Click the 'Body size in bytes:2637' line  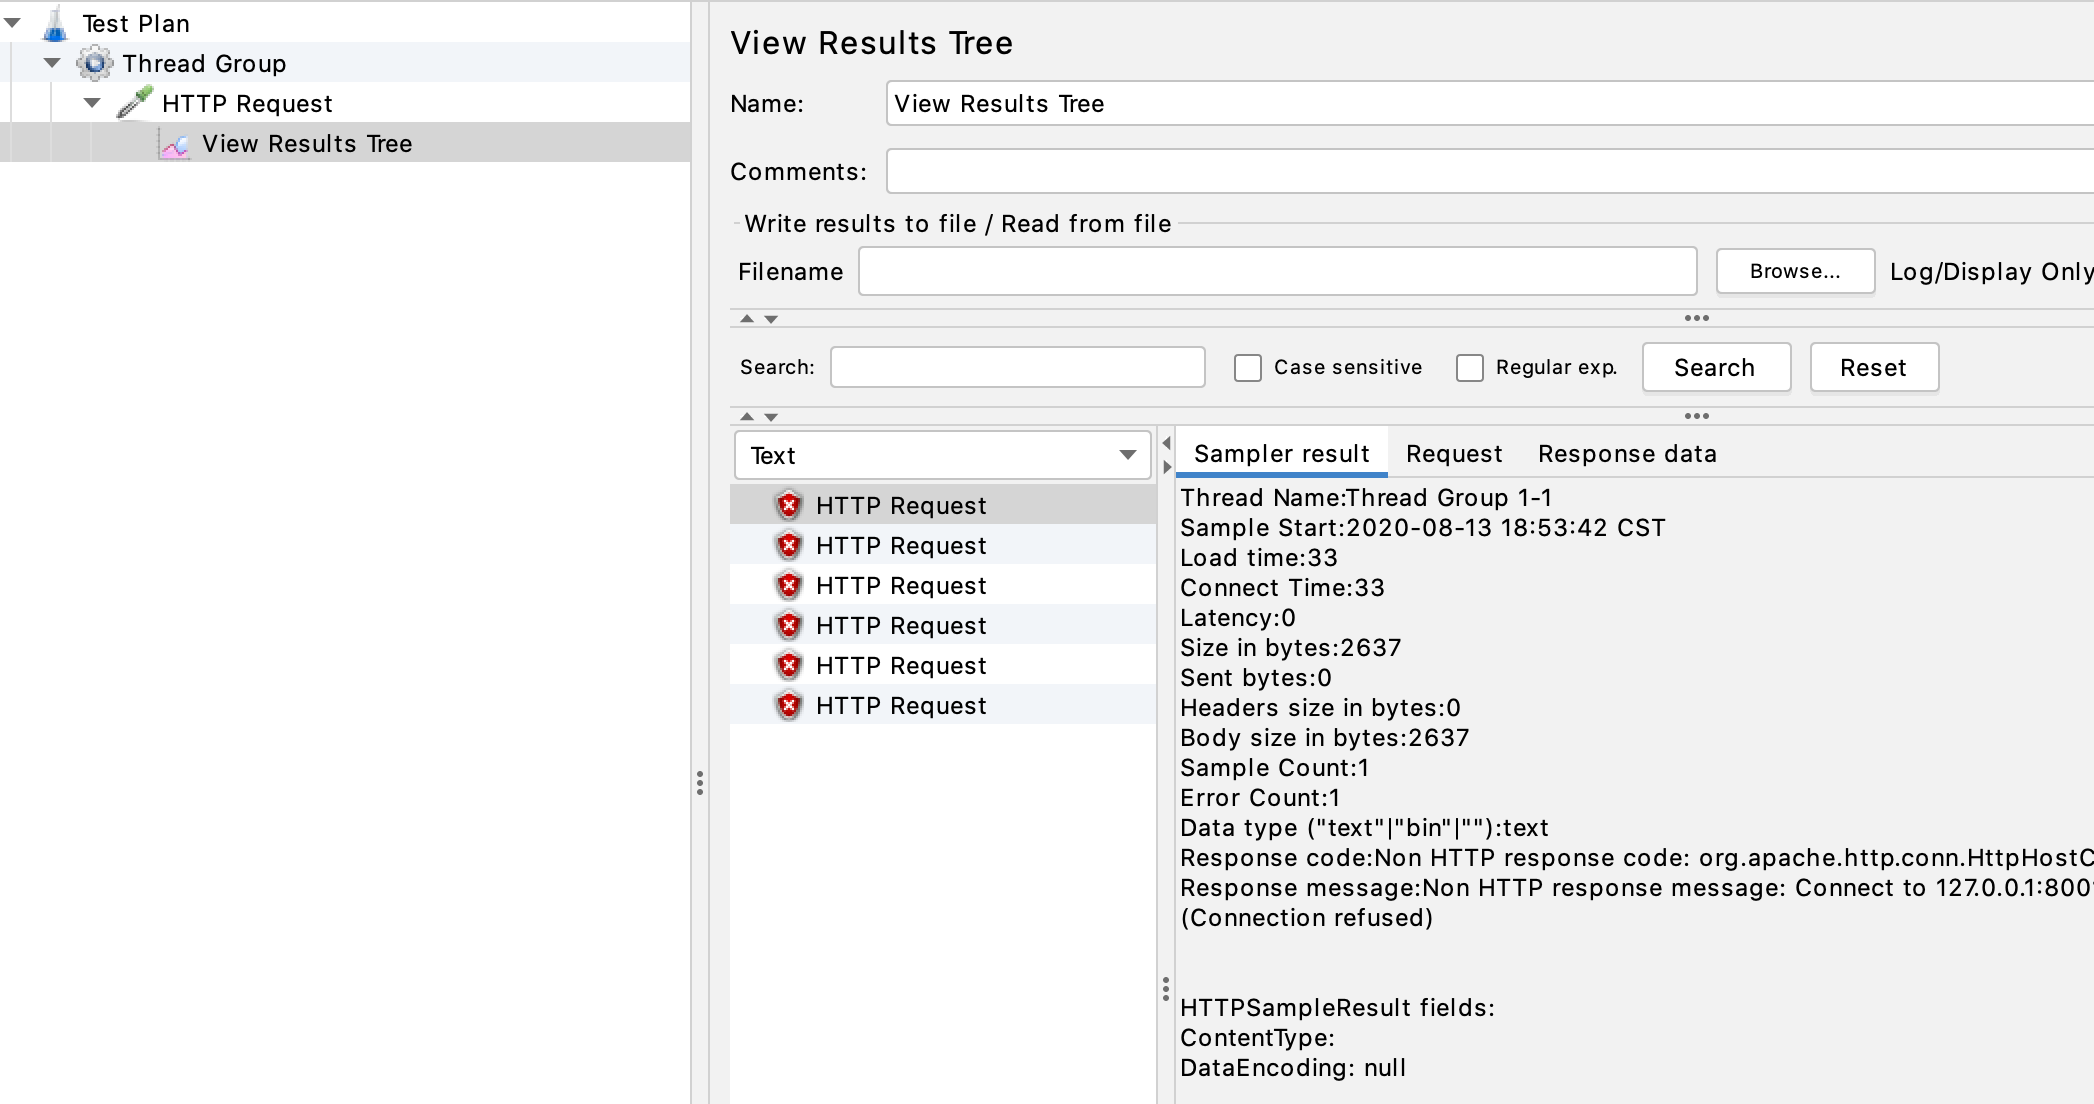(1324, 738)
